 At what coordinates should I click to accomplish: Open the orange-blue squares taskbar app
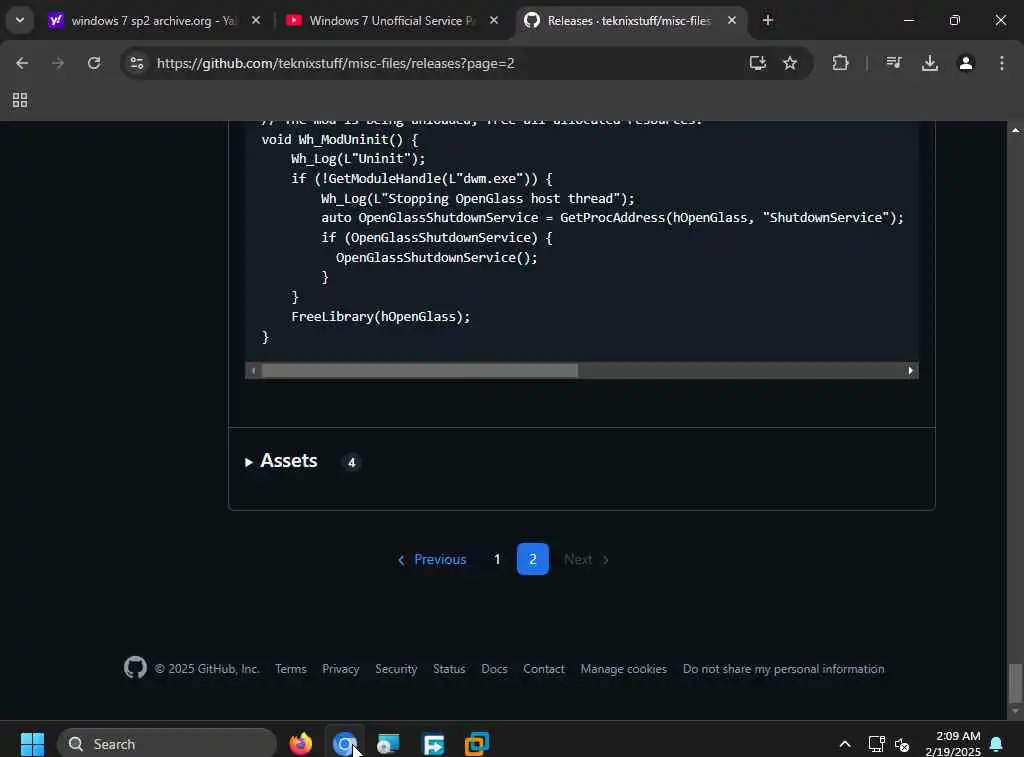coord(477,743)
